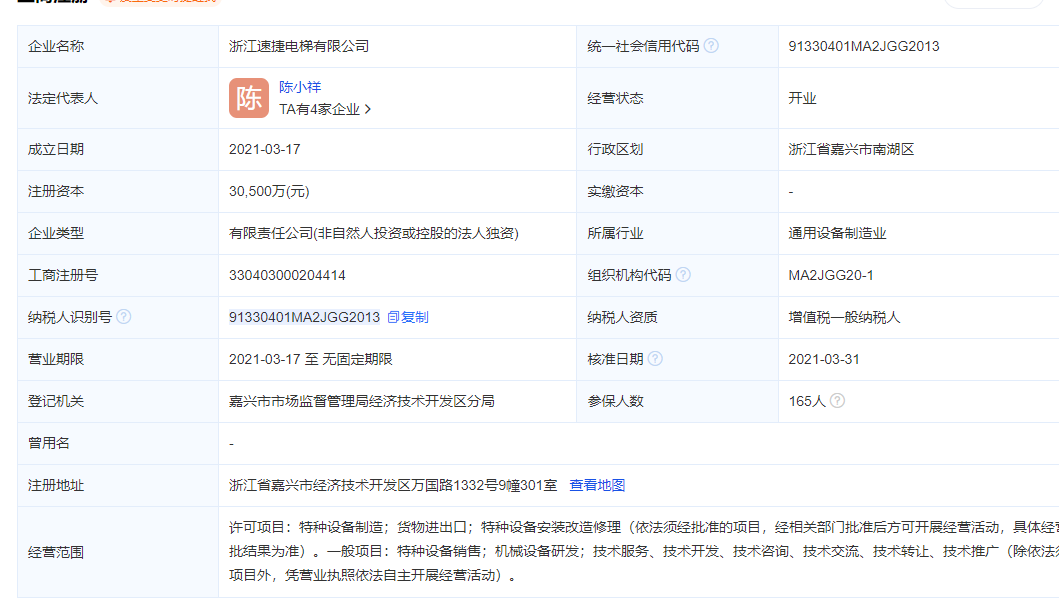Click the help icon next to 统一社会信用代码
Screen dimensions: 1059x600
click(711, 45)
